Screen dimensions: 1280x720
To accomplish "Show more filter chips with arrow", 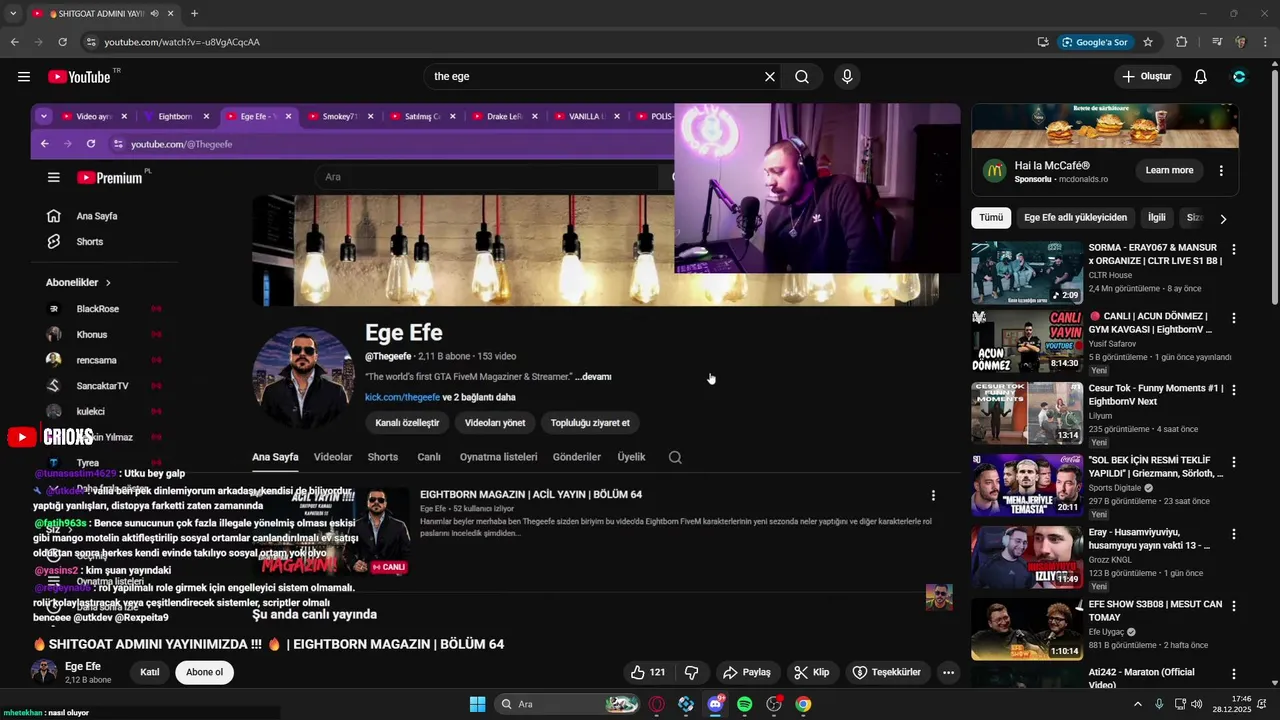I will pos(1222,218).
